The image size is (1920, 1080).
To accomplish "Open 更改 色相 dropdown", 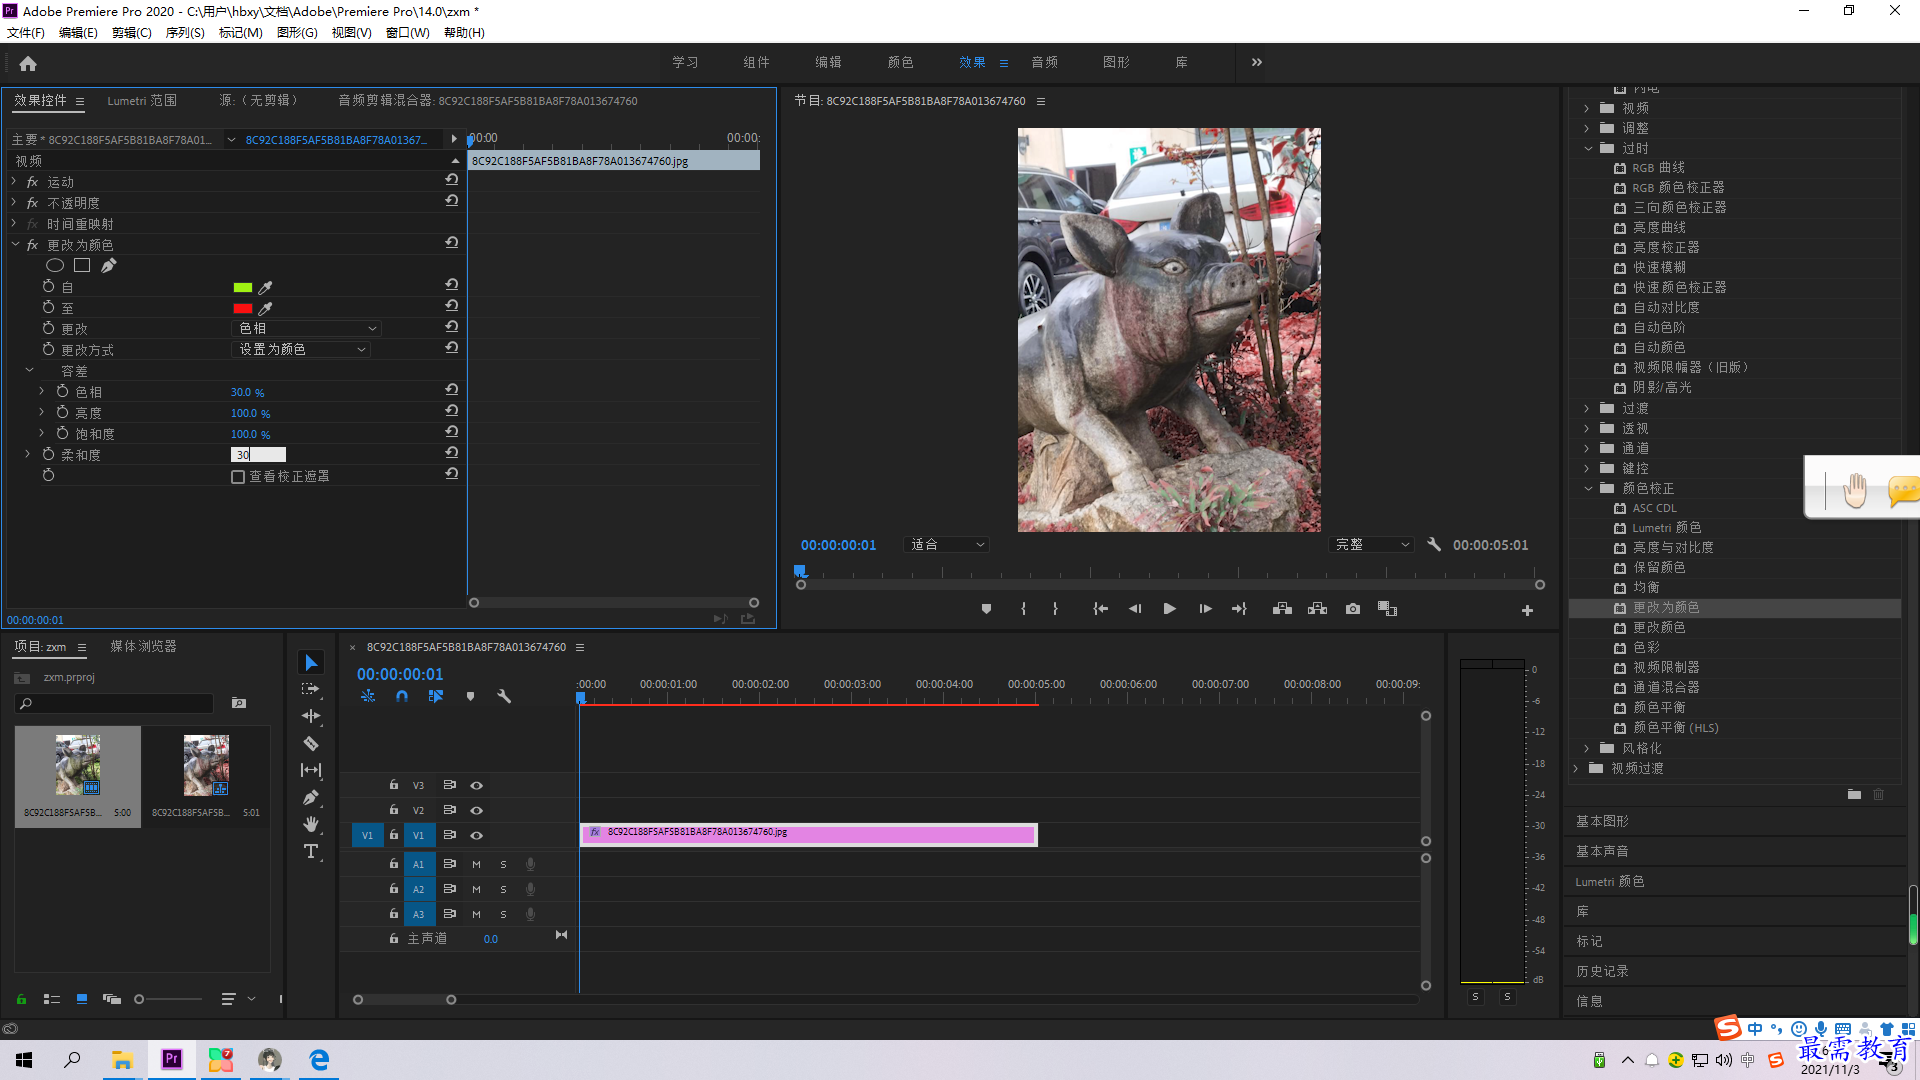I will [x=306, y=328].
